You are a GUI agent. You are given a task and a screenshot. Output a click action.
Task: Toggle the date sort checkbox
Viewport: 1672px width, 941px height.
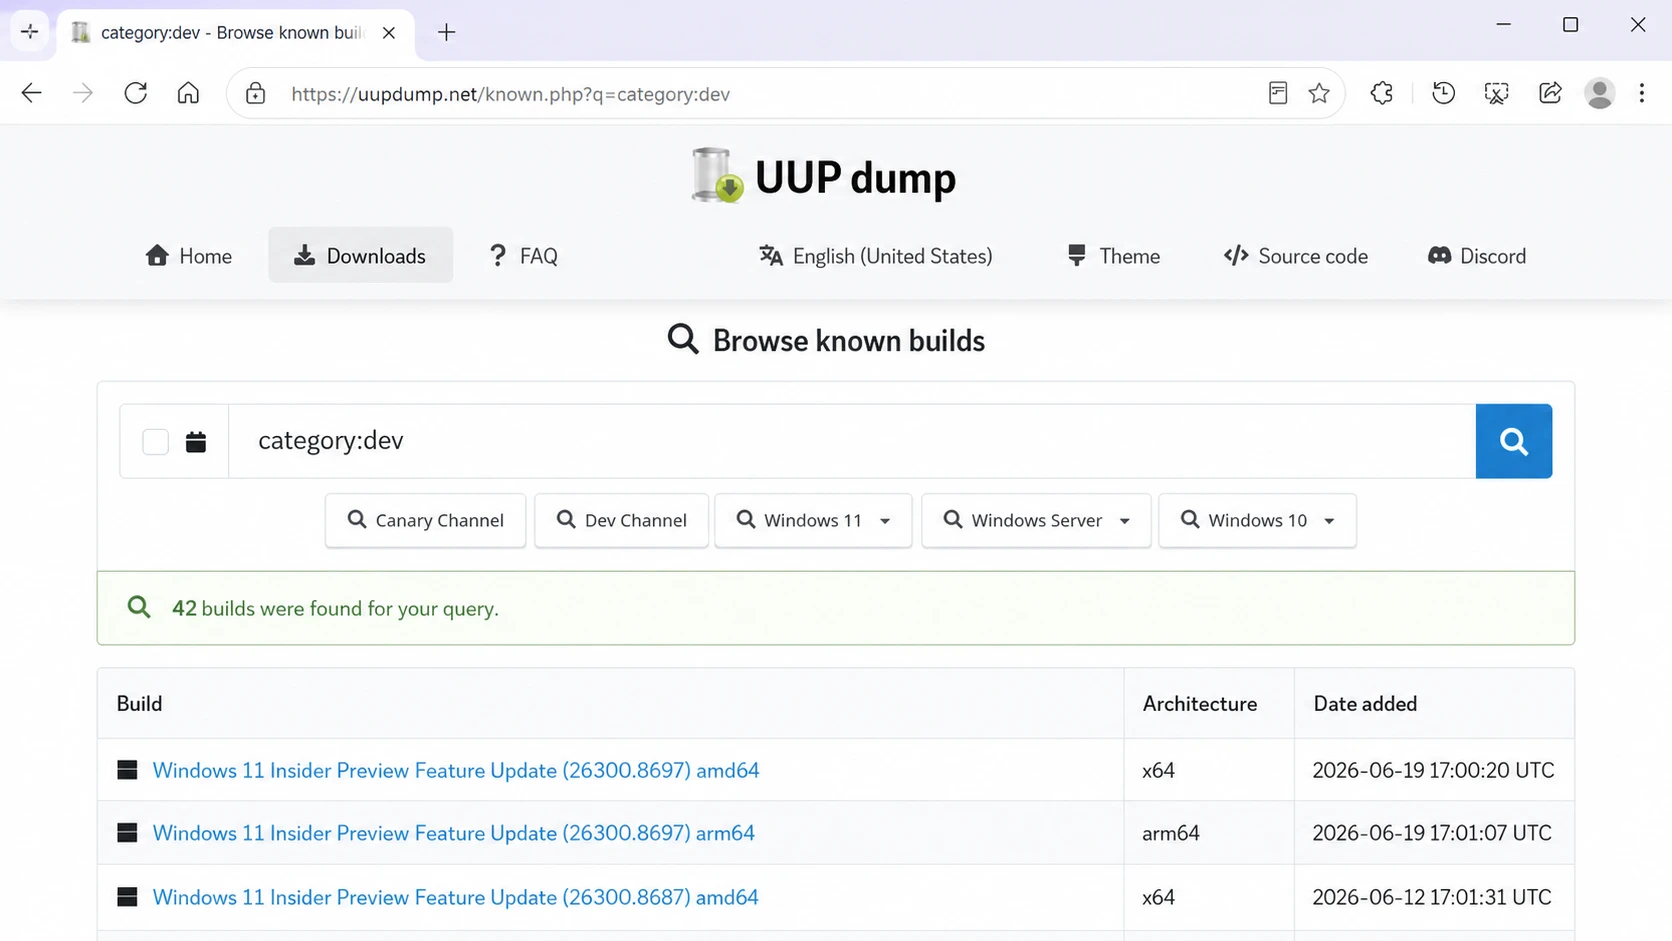point(155,442)
